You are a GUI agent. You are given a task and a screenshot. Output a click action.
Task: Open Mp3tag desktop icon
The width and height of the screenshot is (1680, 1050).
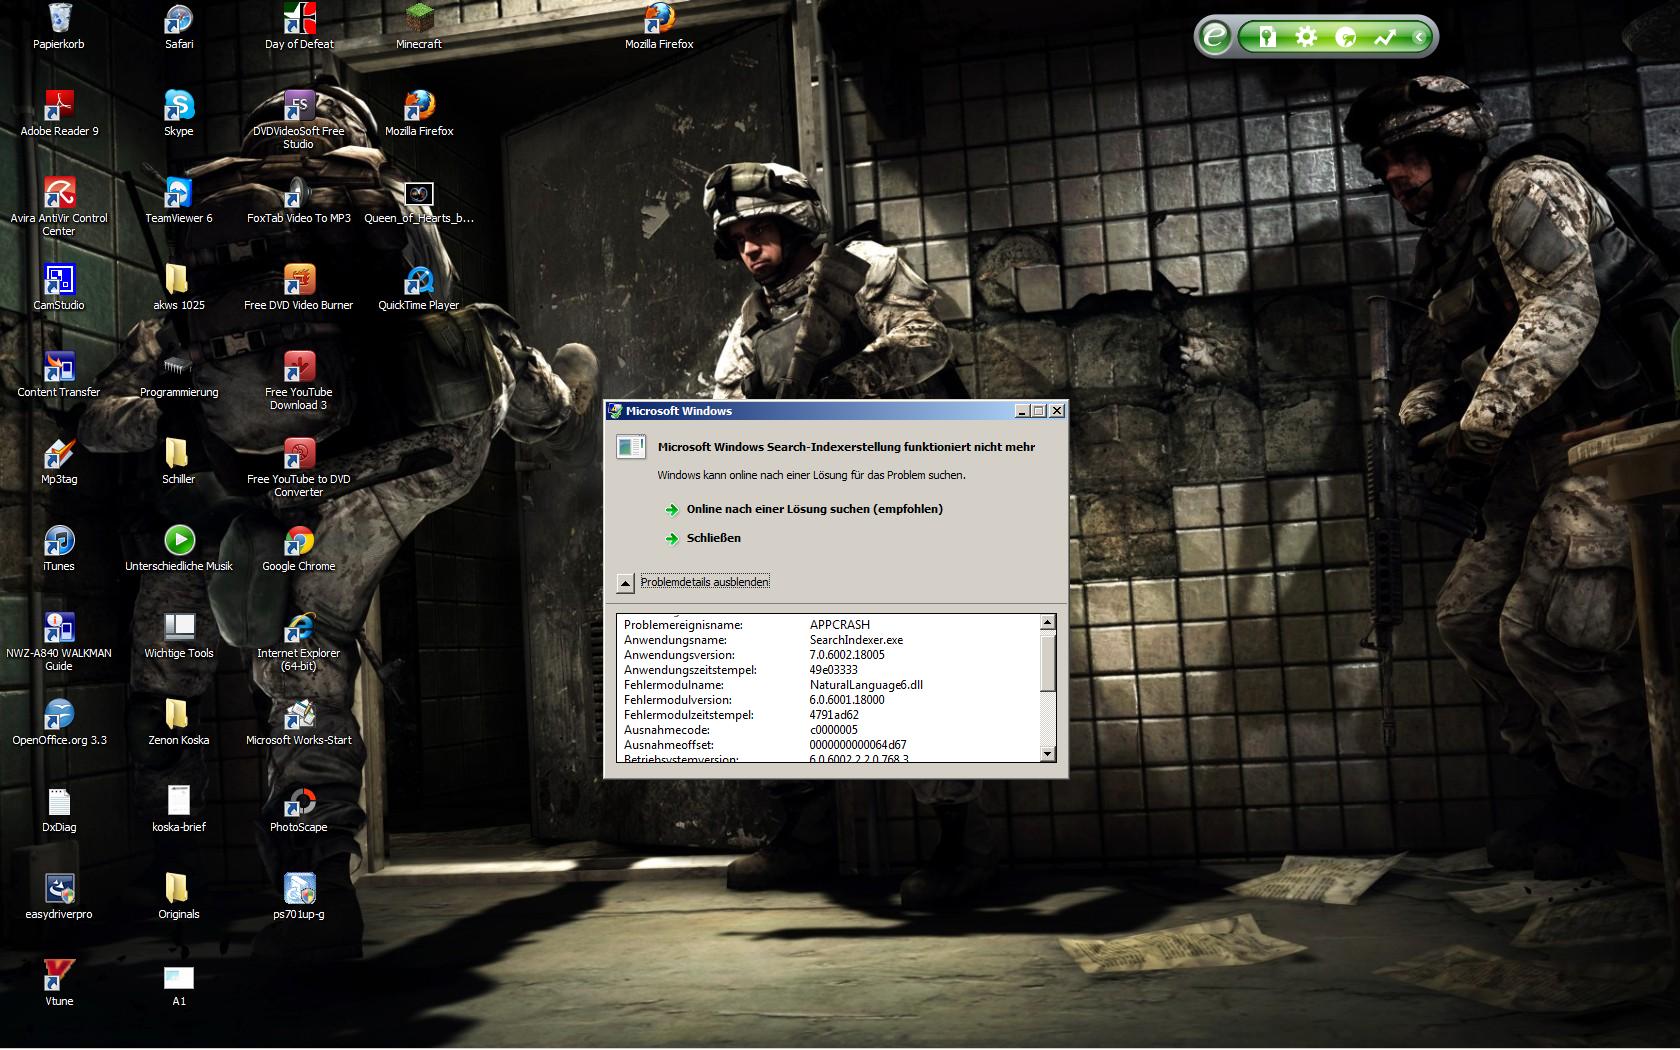(x=59, y=454)
